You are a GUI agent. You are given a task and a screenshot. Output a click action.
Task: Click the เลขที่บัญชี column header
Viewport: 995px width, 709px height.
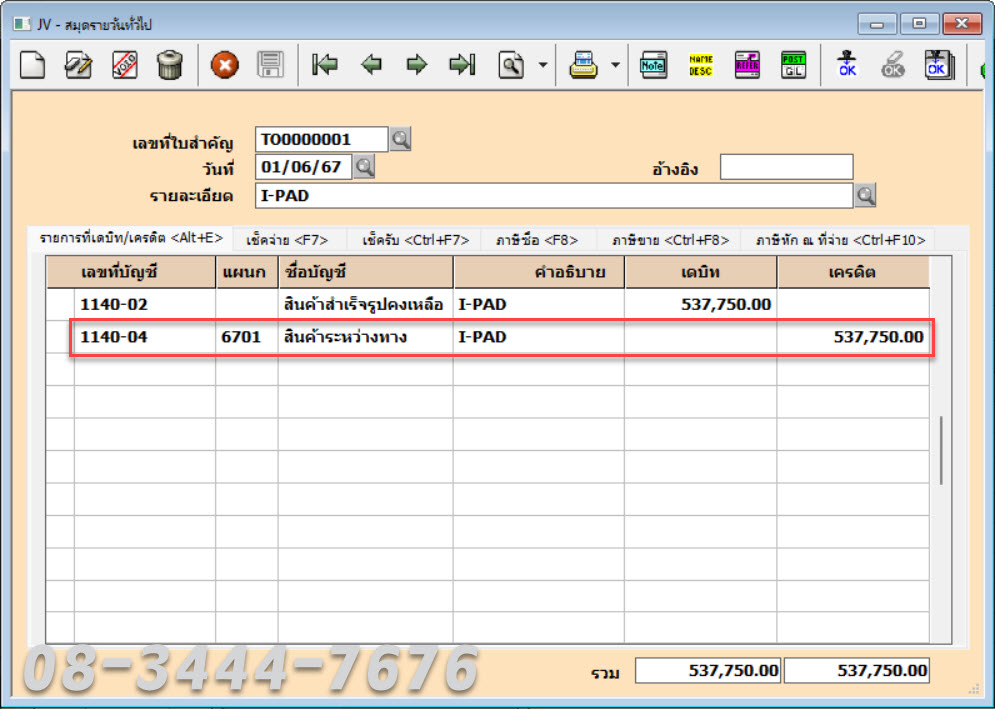click(x=131, y=272)
